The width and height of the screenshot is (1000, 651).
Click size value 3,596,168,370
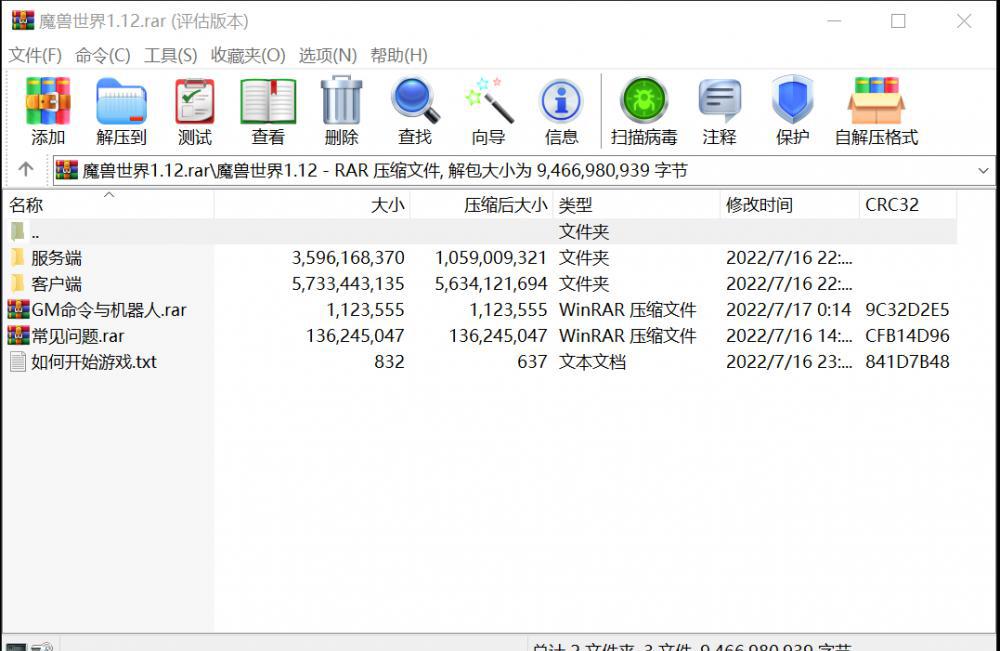point(348,258)
